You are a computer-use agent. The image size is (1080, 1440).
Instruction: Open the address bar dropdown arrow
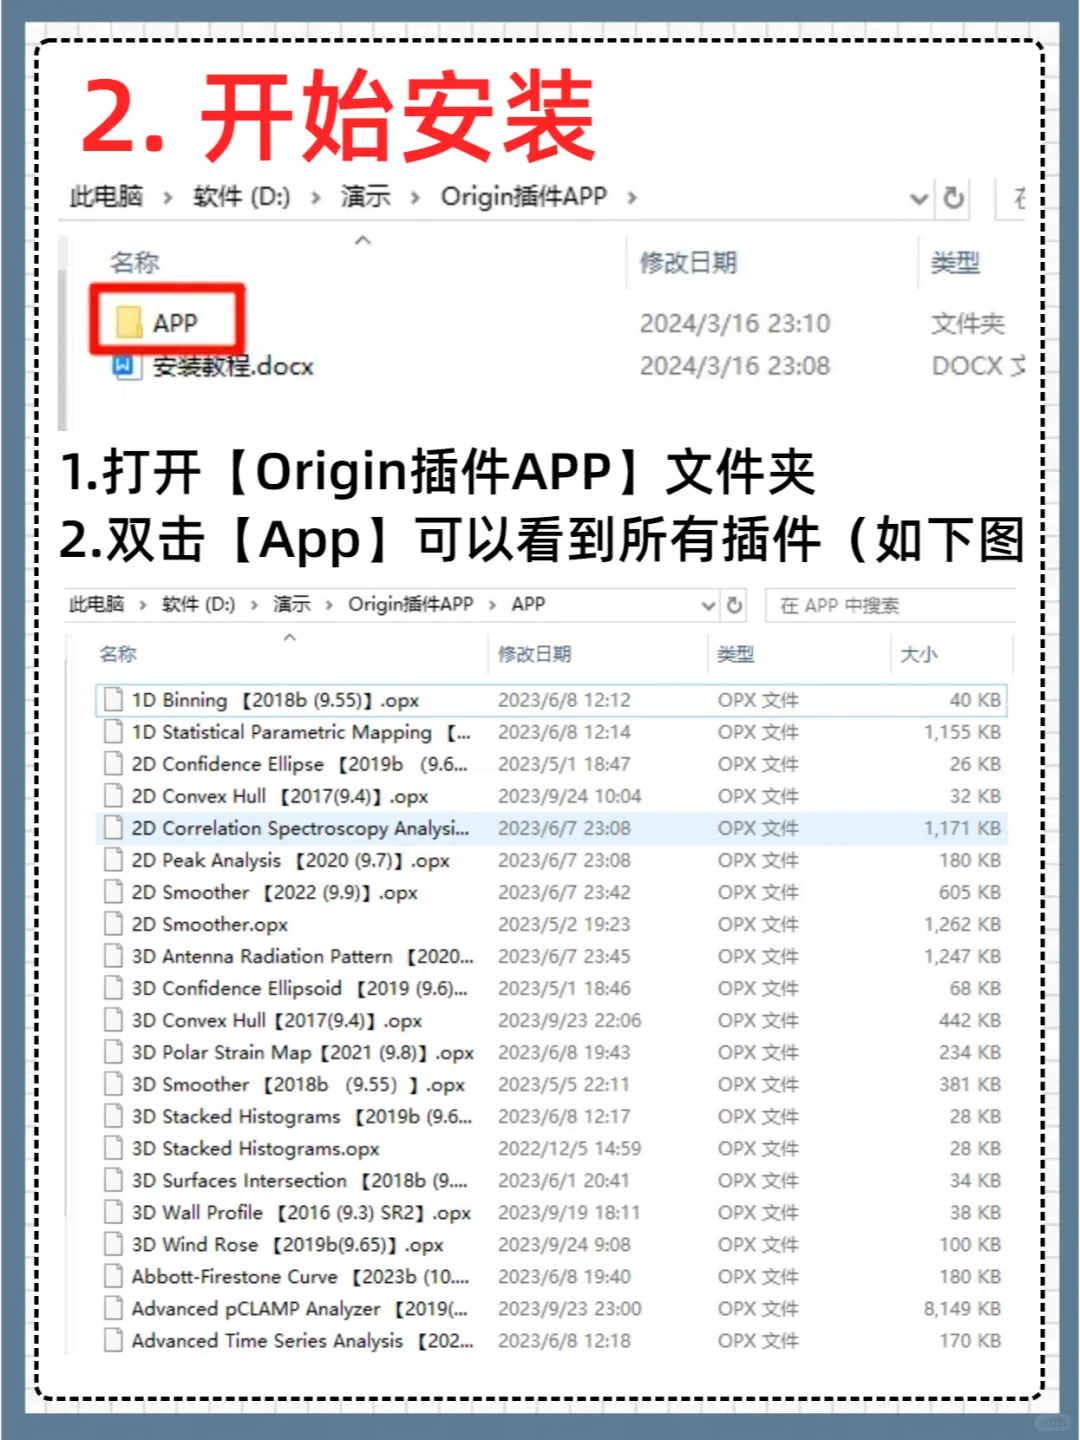[x=919, y=199]
